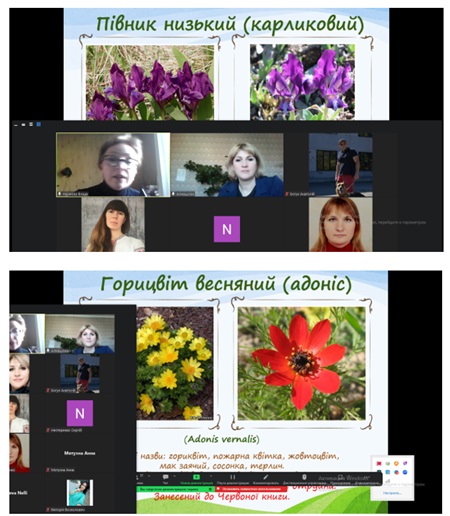
Task: Expand the arrow next to New Share
Action: (x=210, y=476)
